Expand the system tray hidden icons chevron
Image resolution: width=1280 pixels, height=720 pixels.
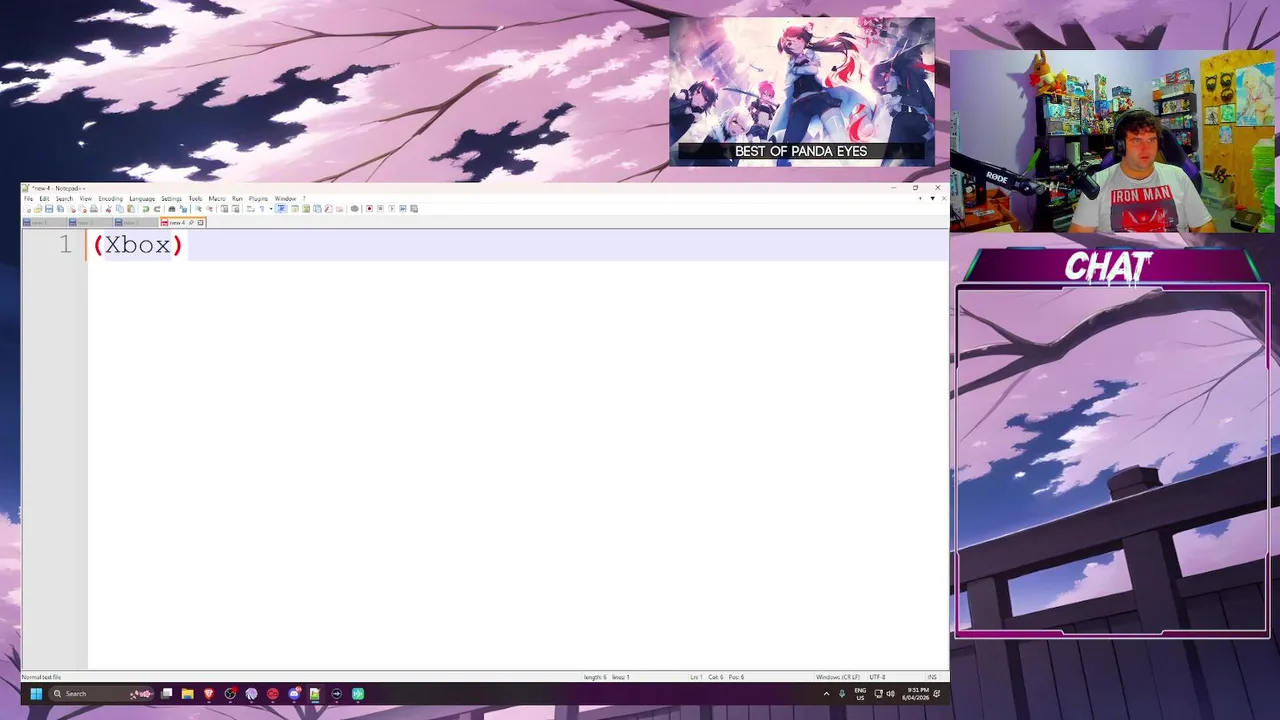coord(826,693)
